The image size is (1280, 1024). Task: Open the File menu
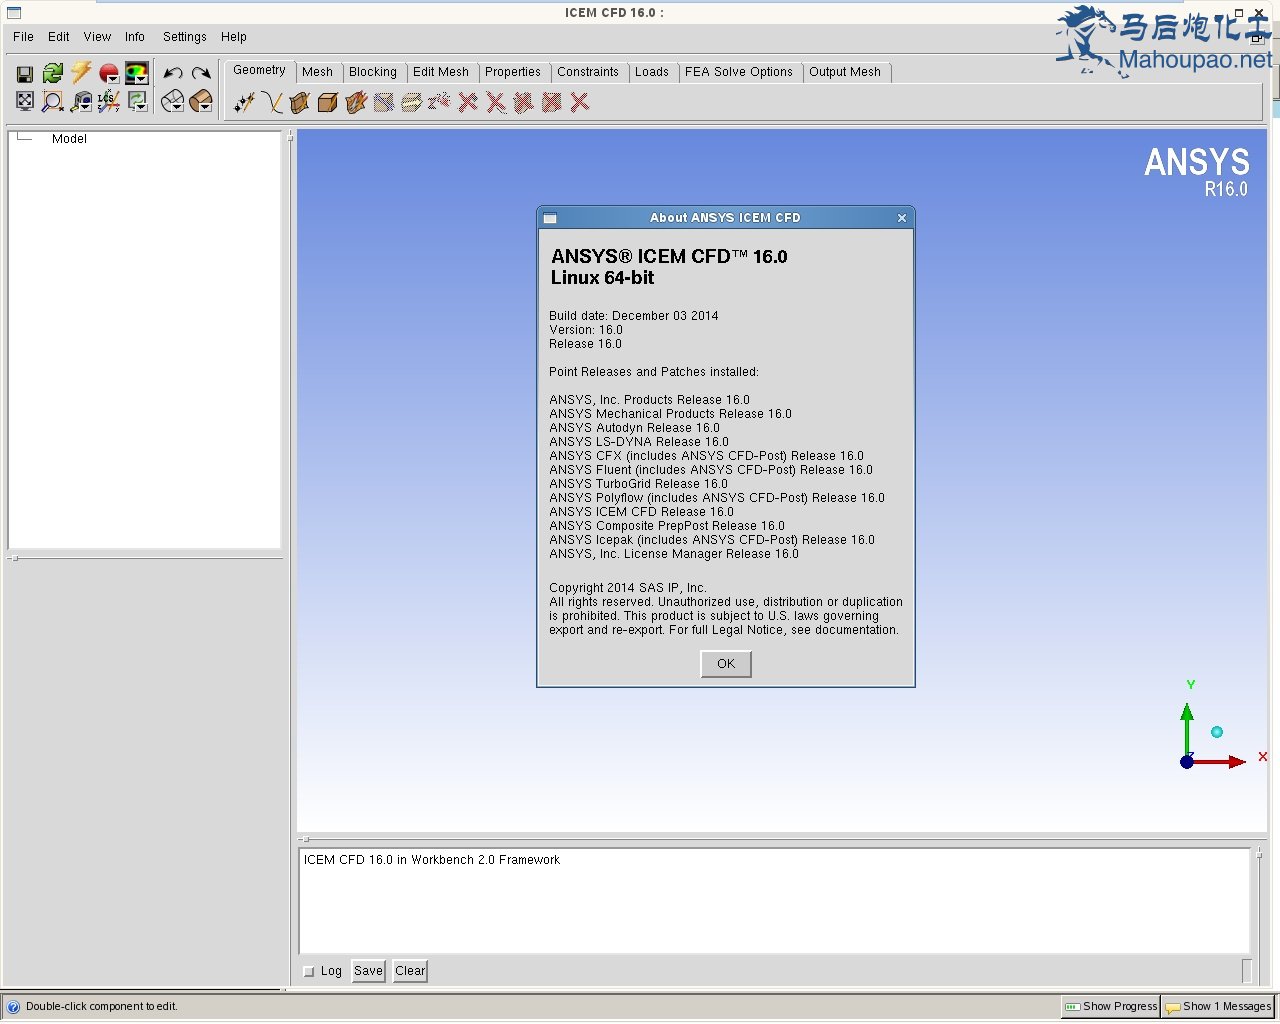(x=23, y=37)
